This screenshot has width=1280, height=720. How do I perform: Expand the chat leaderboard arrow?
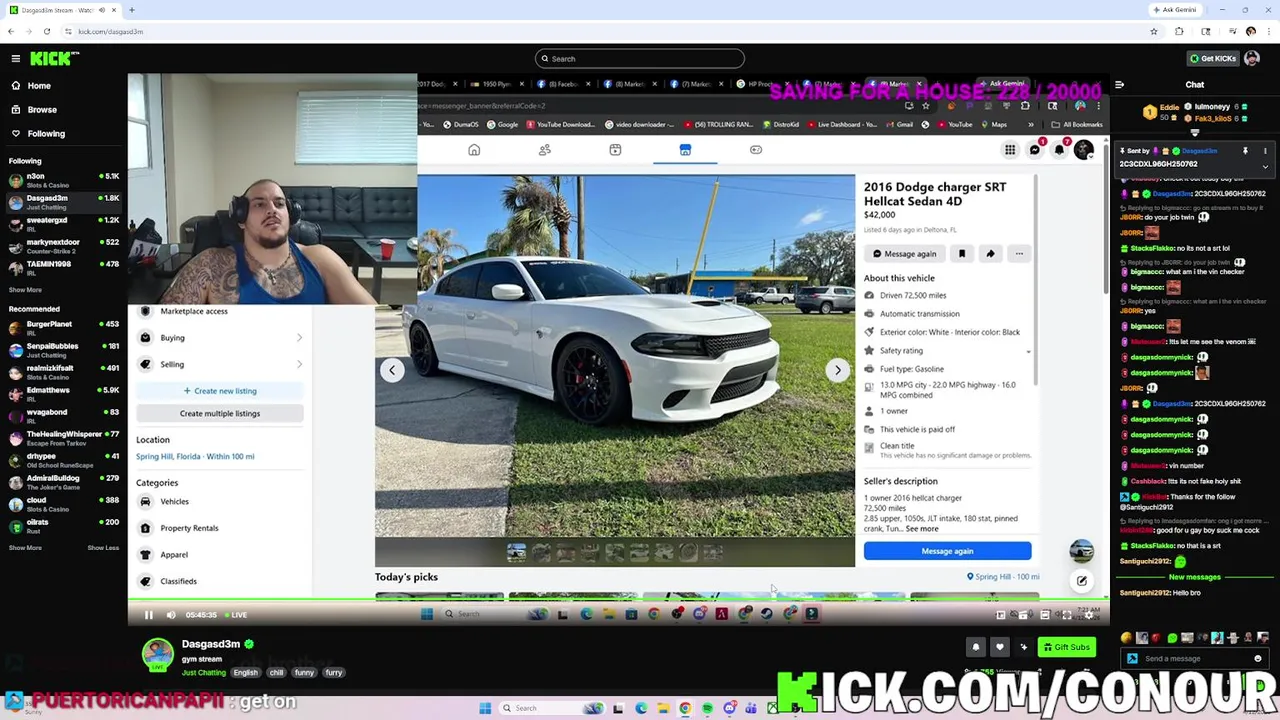tap(1194, 132)
